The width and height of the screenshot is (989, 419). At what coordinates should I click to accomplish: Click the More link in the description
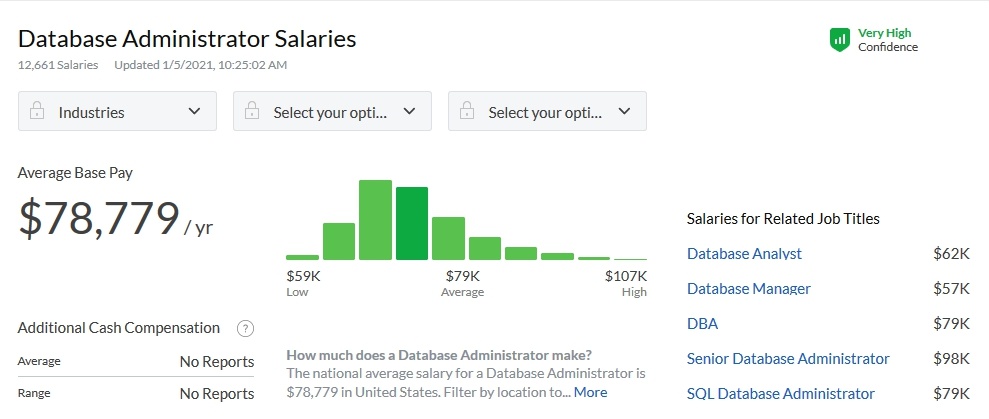(x=590, y=392)
